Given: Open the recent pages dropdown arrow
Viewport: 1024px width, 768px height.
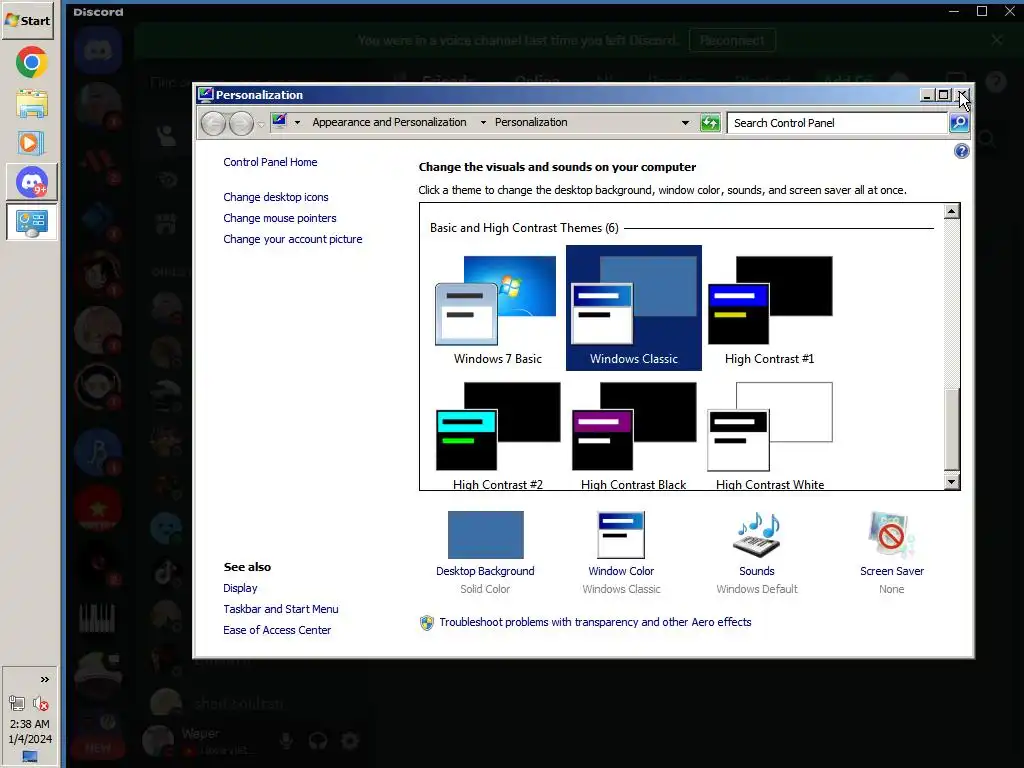Looking at the screenshot, I should coord(261,123).
